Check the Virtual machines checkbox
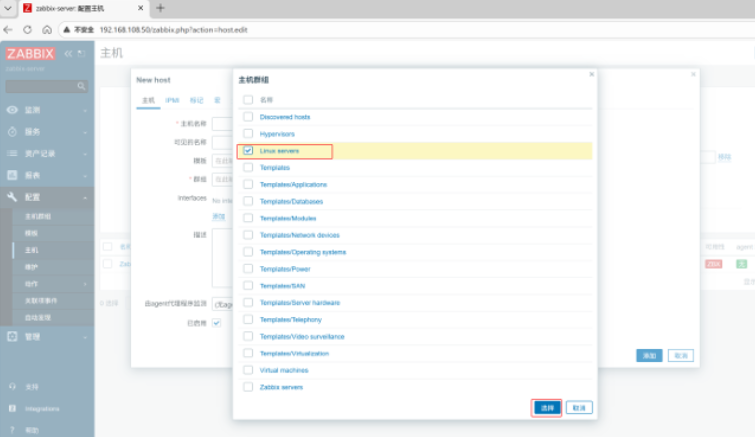 pos(248,370)
